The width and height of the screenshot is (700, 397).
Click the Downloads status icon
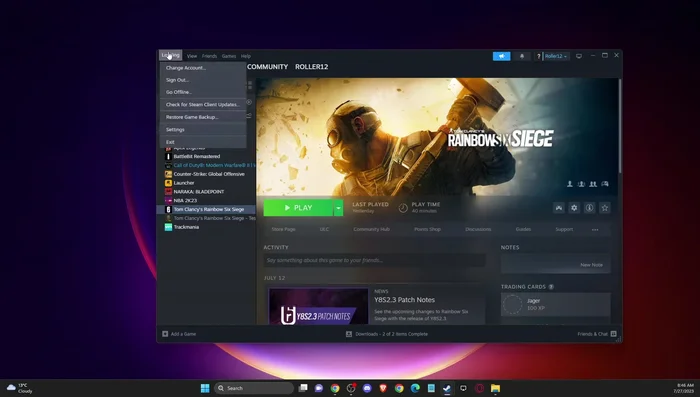point(349,334)
